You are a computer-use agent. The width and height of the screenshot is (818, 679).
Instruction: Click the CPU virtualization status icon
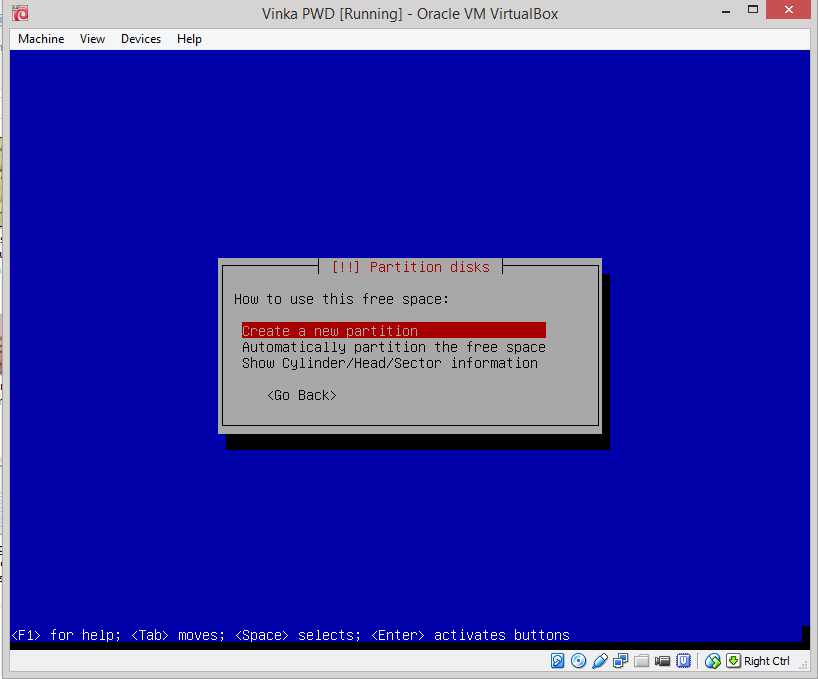[683, 661]
